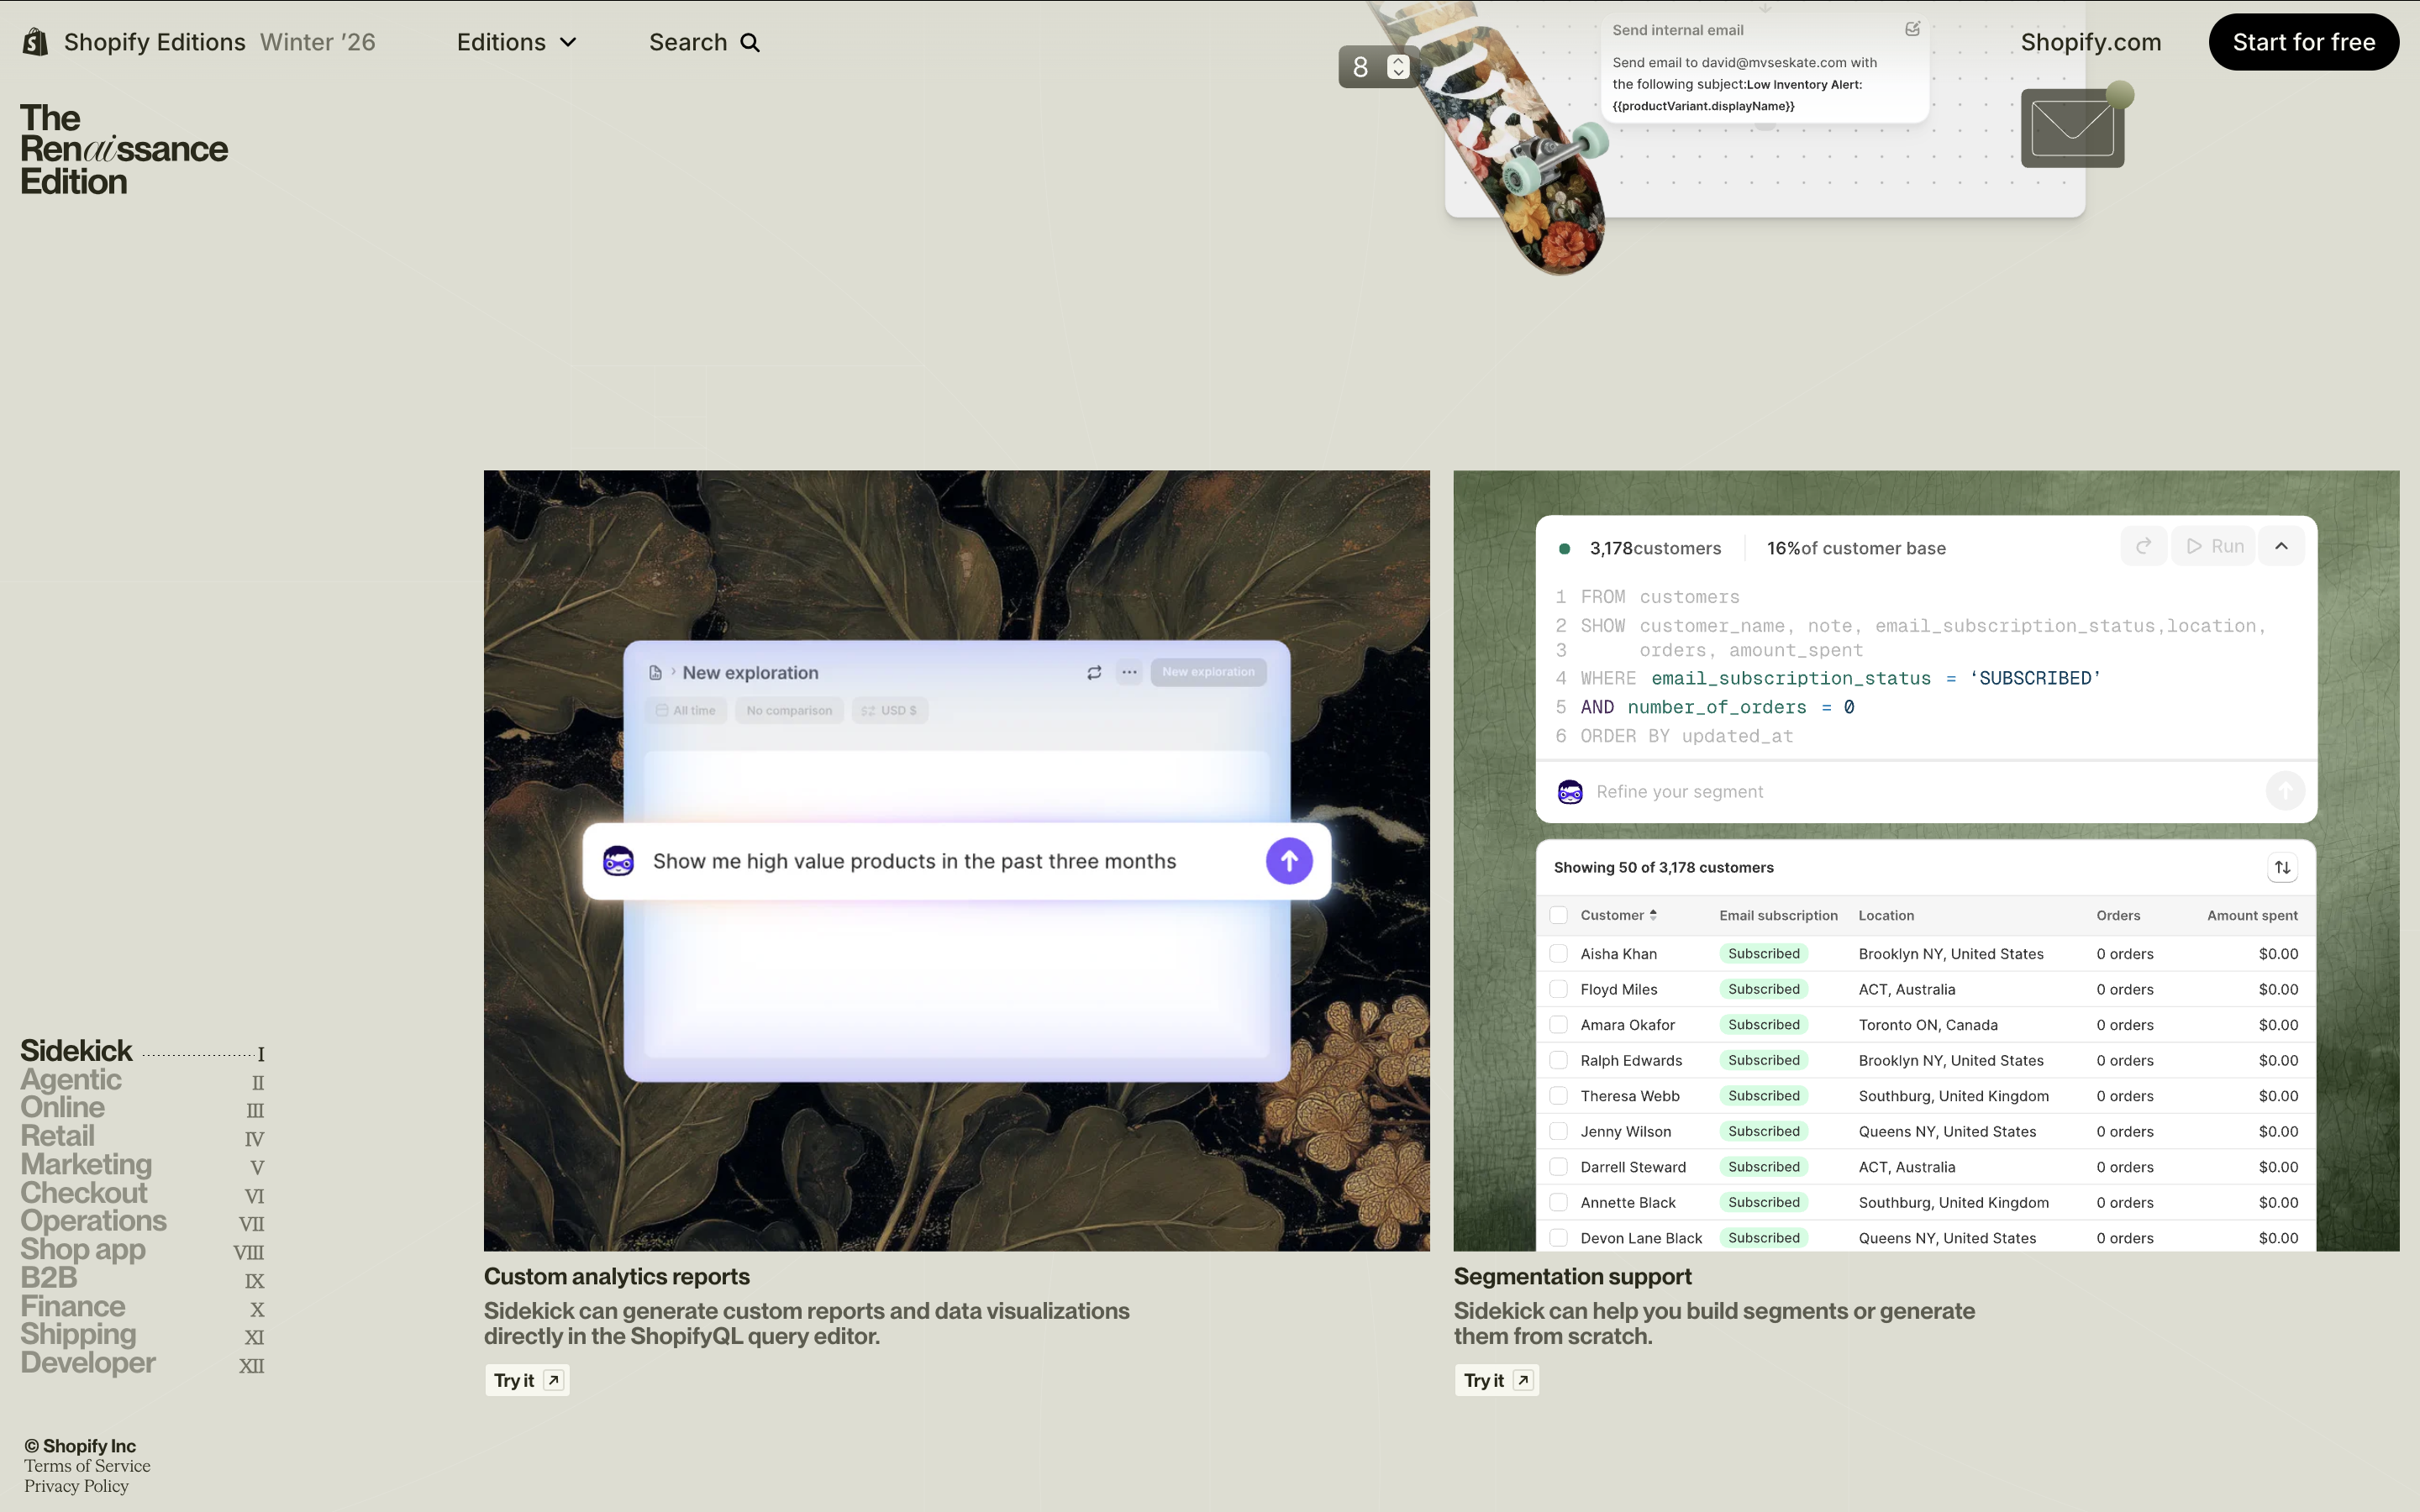Open the USD $ currency filter

click(x=889, y=711)
